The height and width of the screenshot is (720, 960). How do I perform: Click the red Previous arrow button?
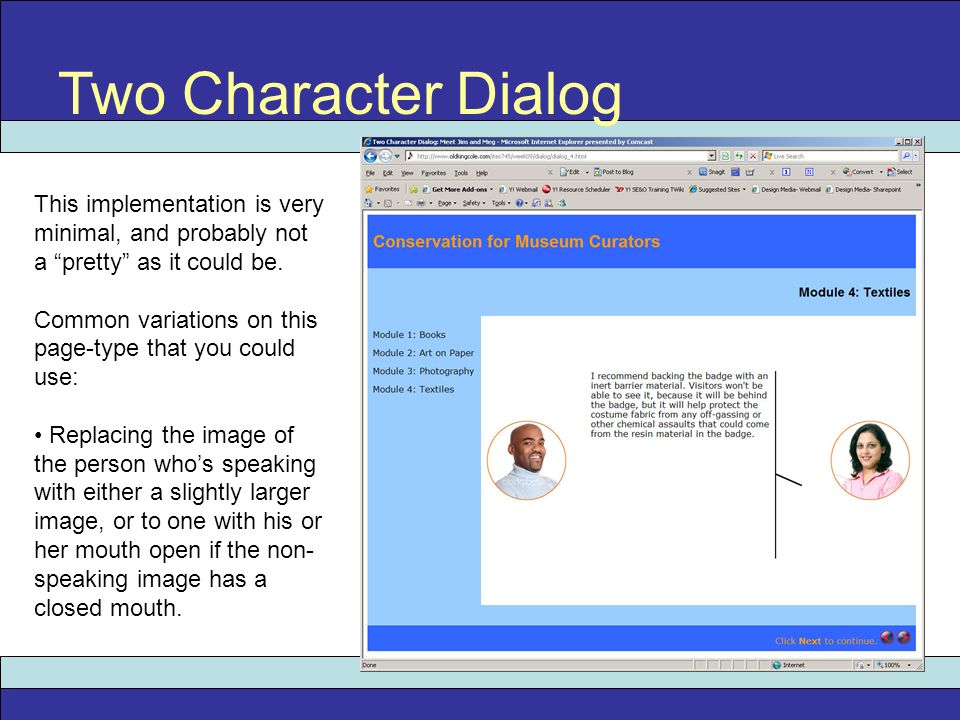tap(887, 637)
